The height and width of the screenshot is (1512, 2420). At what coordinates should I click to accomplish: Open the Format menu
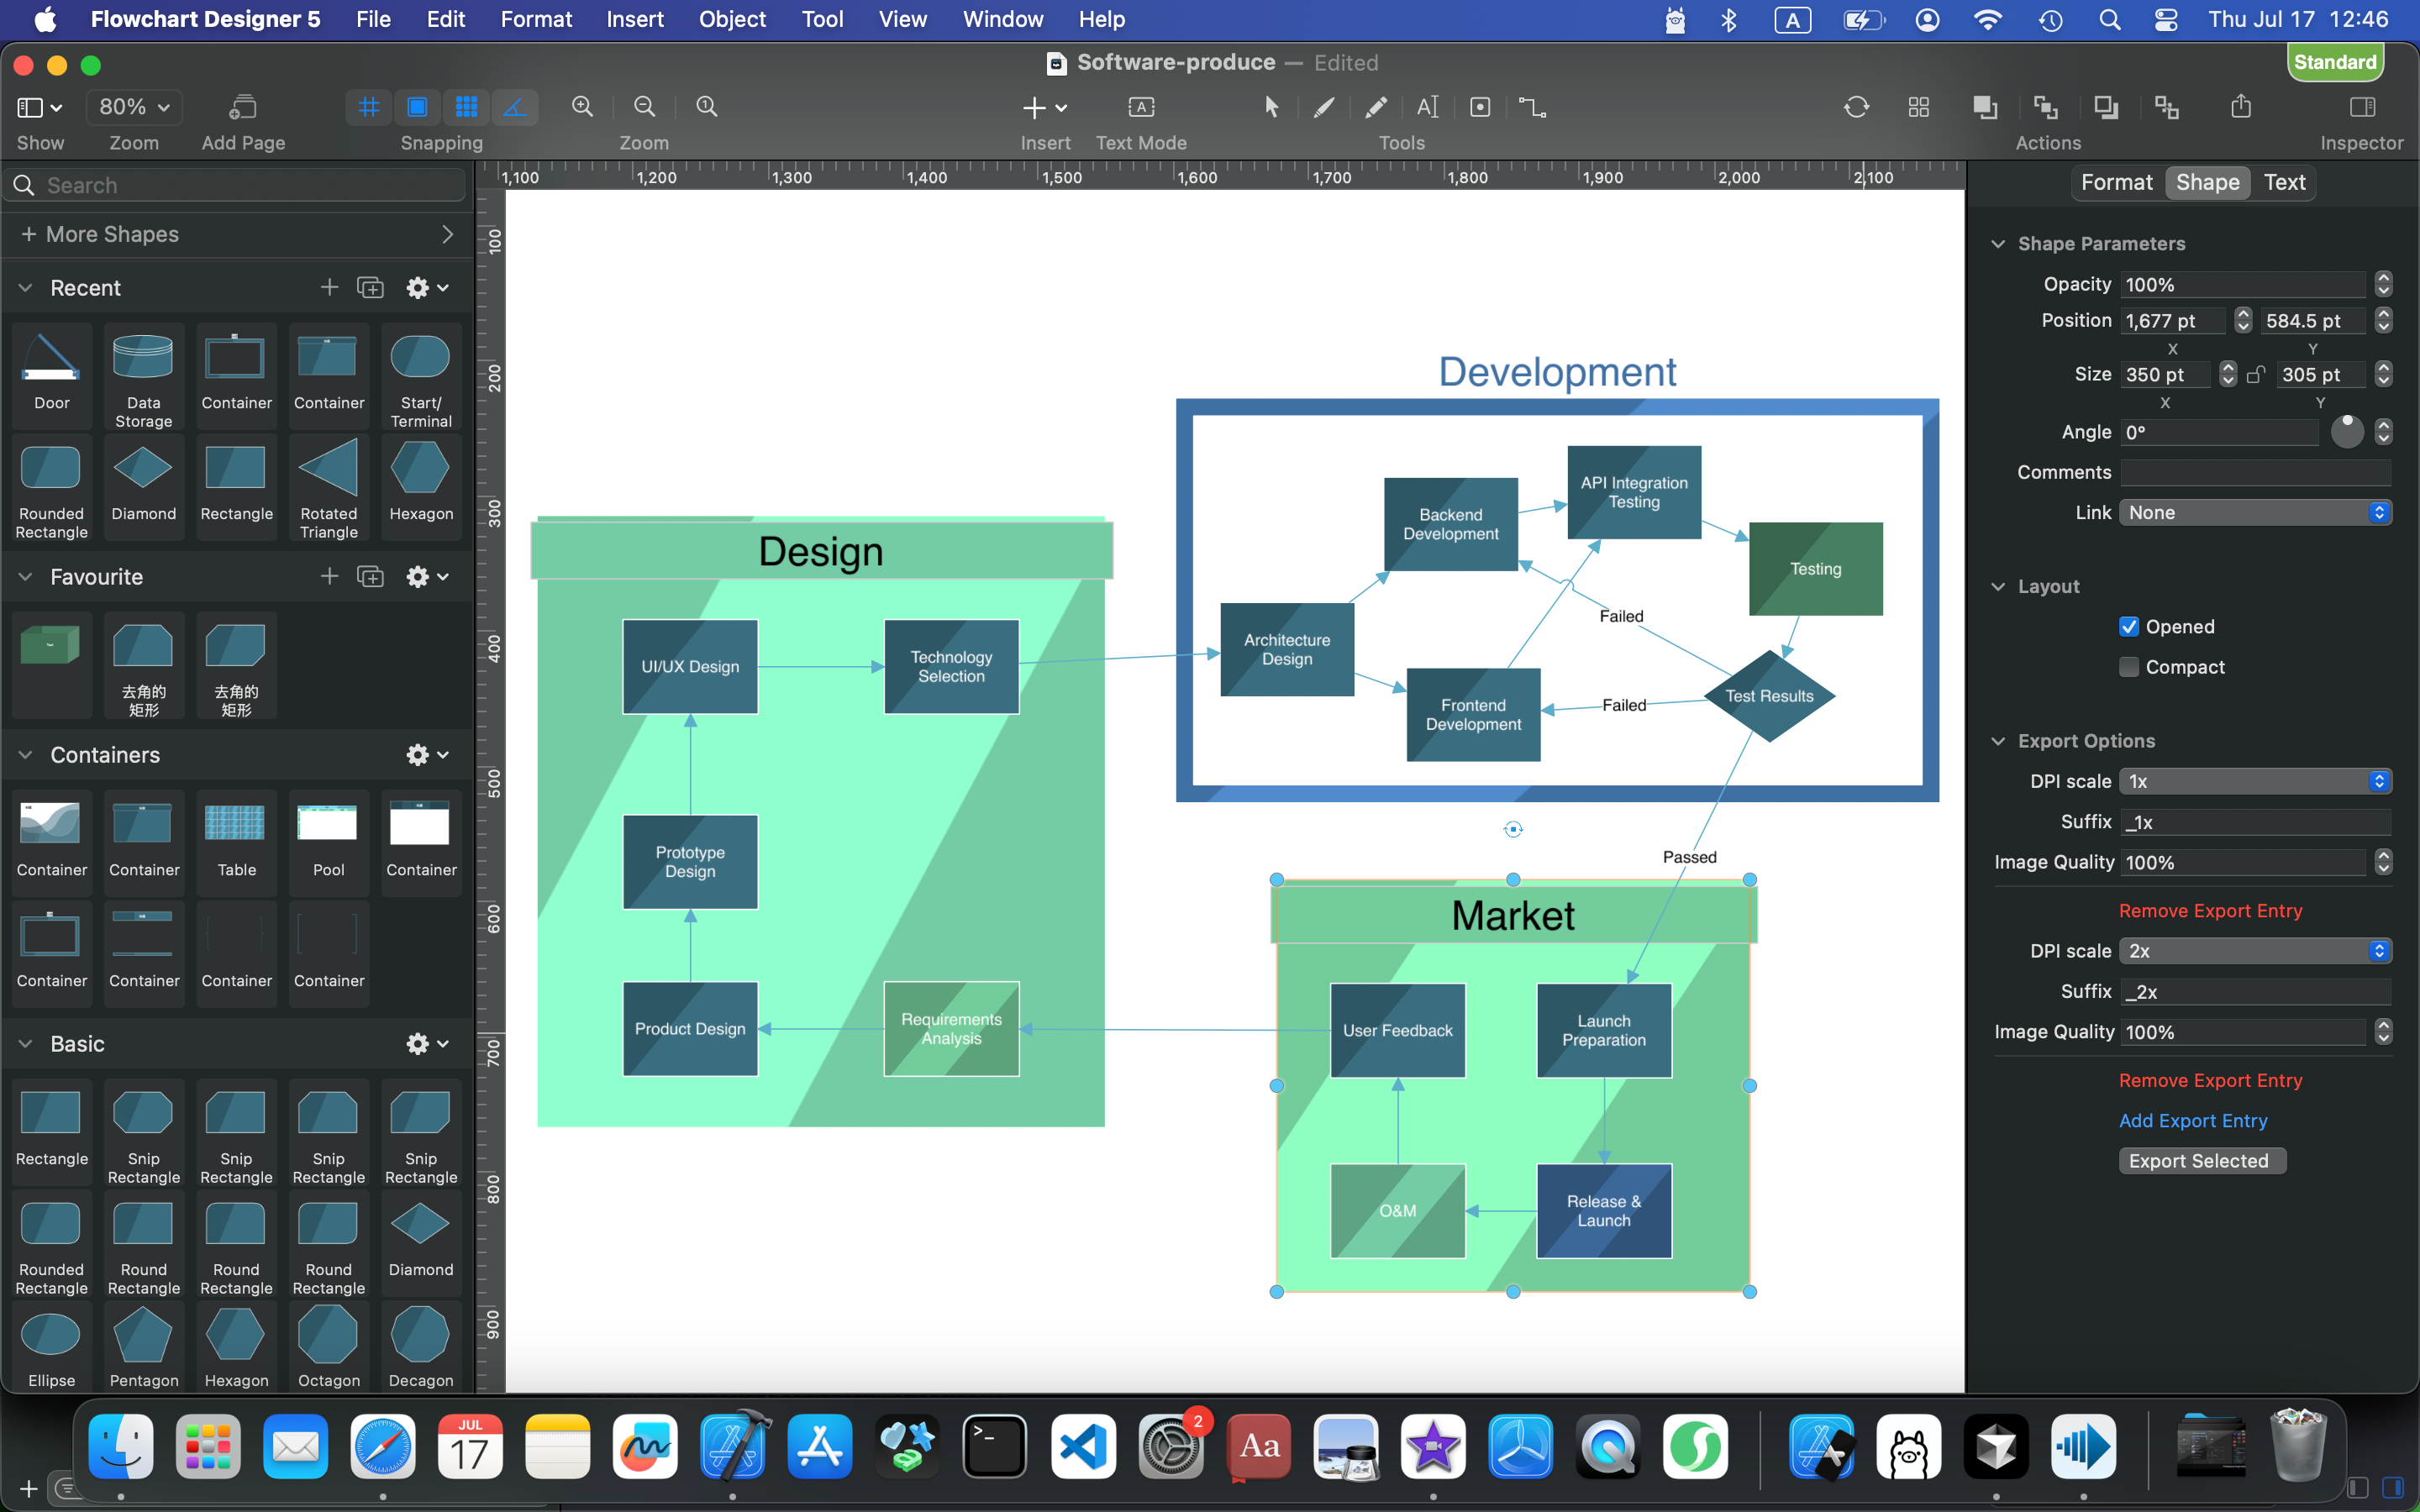point(536,19)
